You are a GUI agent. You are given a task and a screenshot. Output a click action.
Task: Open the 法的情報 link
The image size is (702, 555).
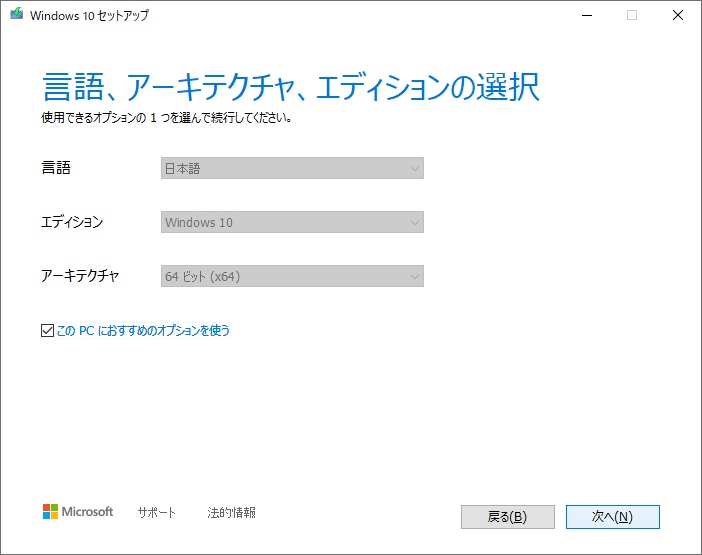tap(231, 512)
